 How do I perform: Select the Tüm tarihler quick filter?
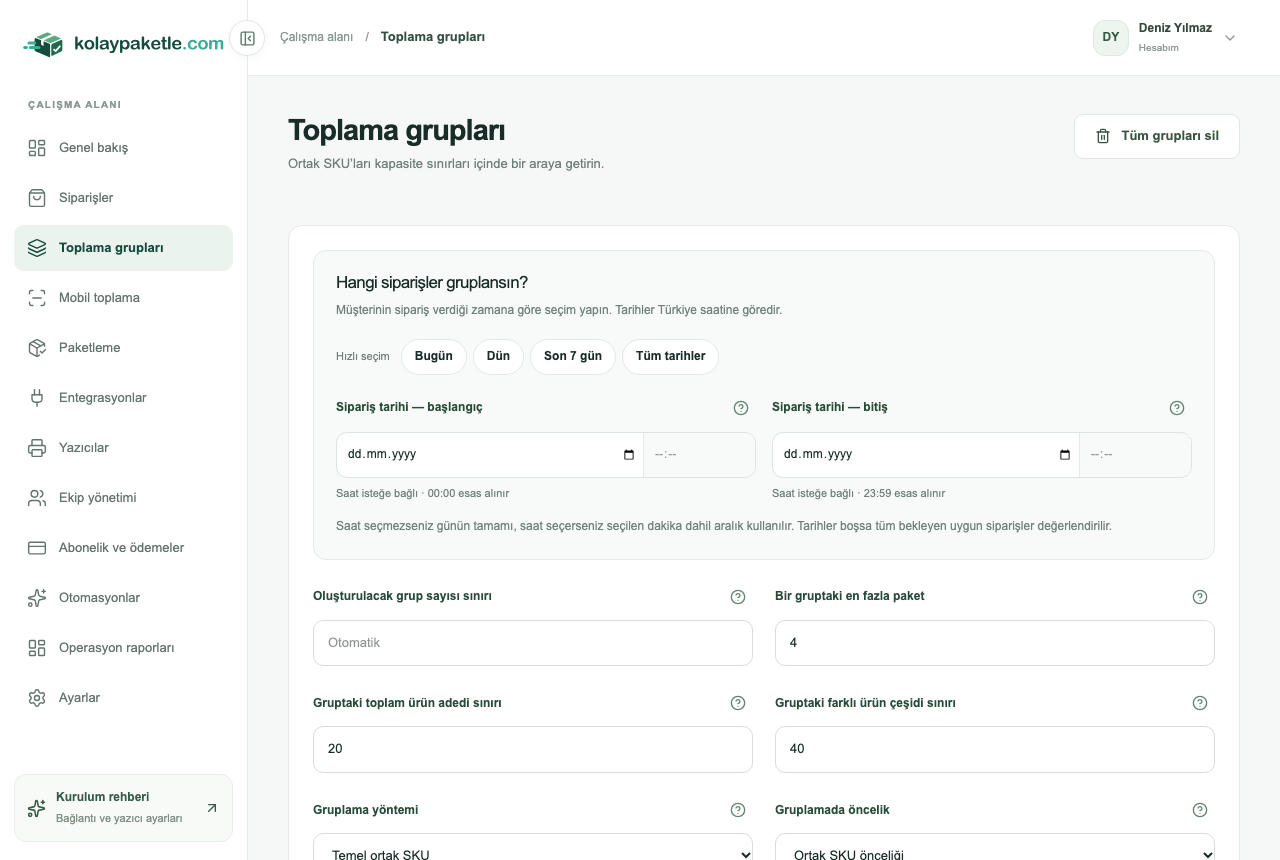point(670,357)
